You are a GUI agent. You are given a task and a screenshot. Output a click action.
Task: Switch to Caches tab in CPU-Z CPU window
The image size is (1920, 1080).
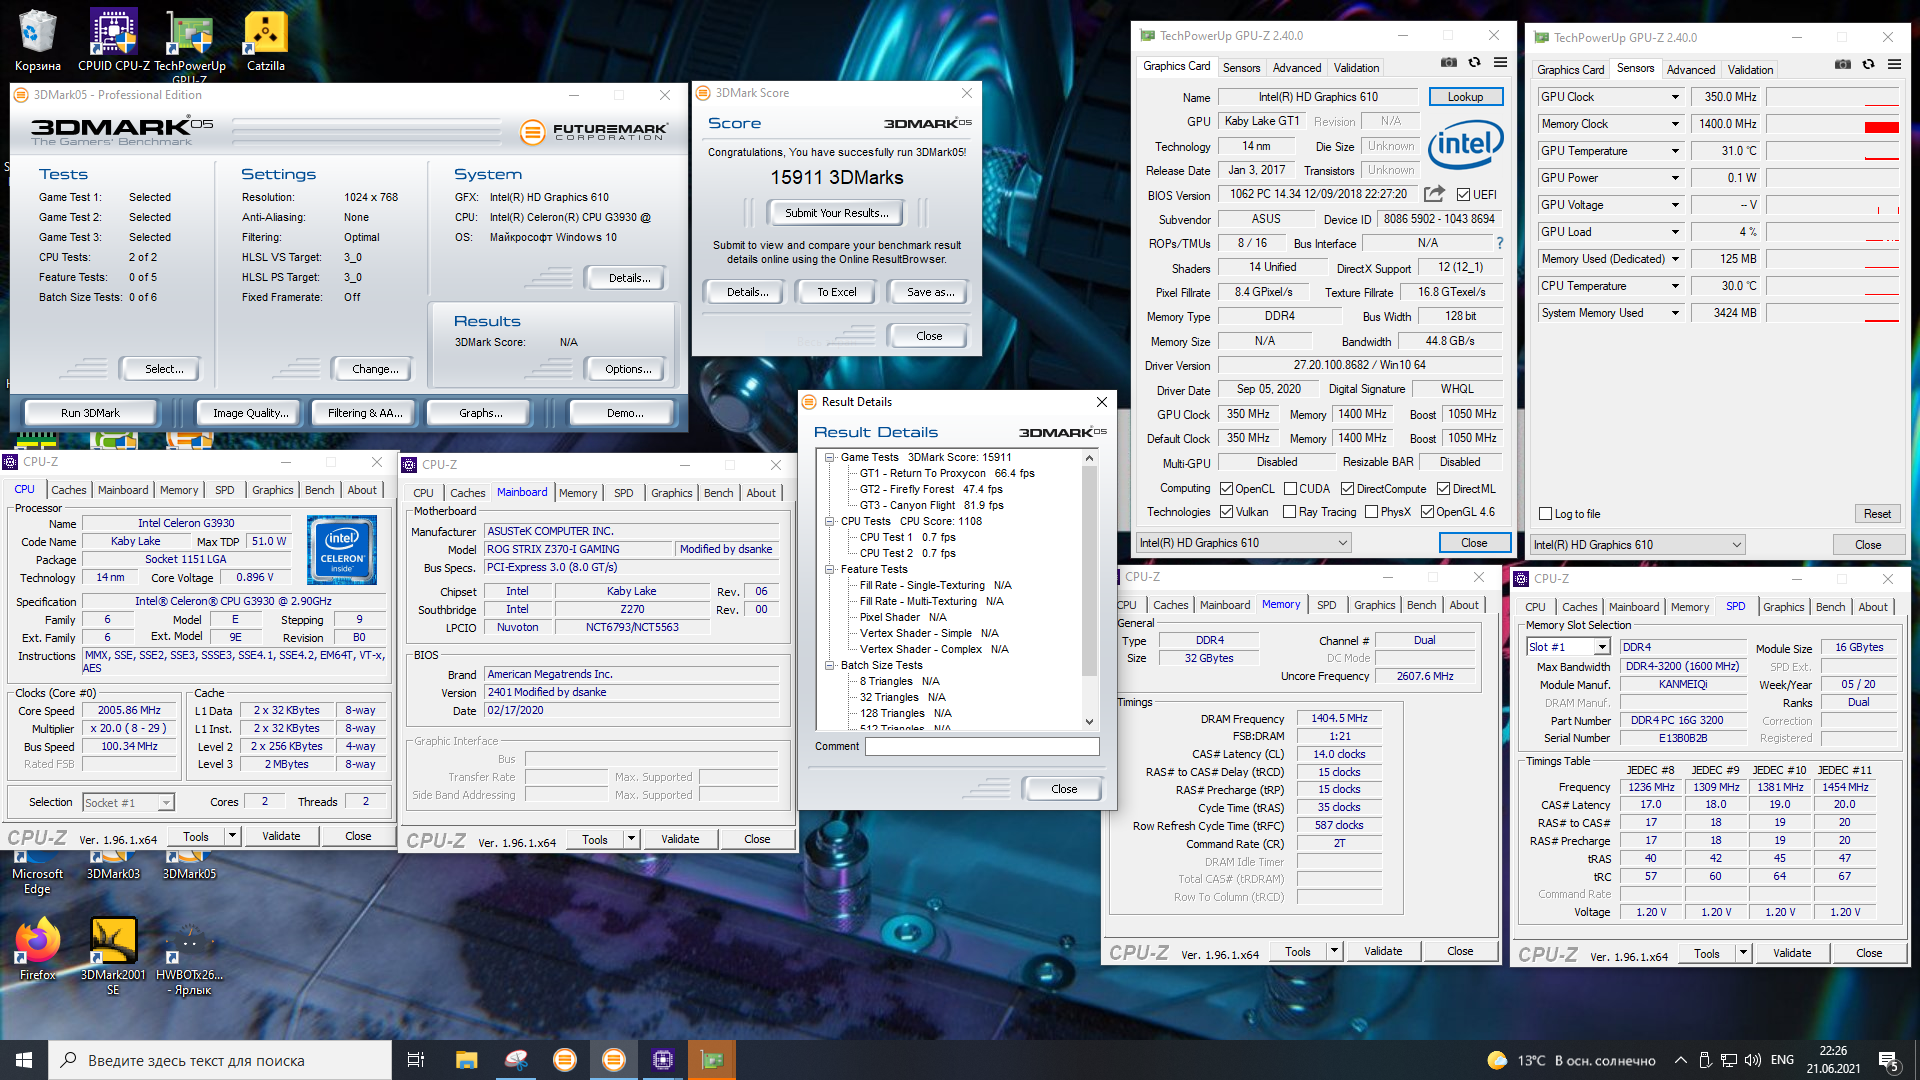click(68, 490)
